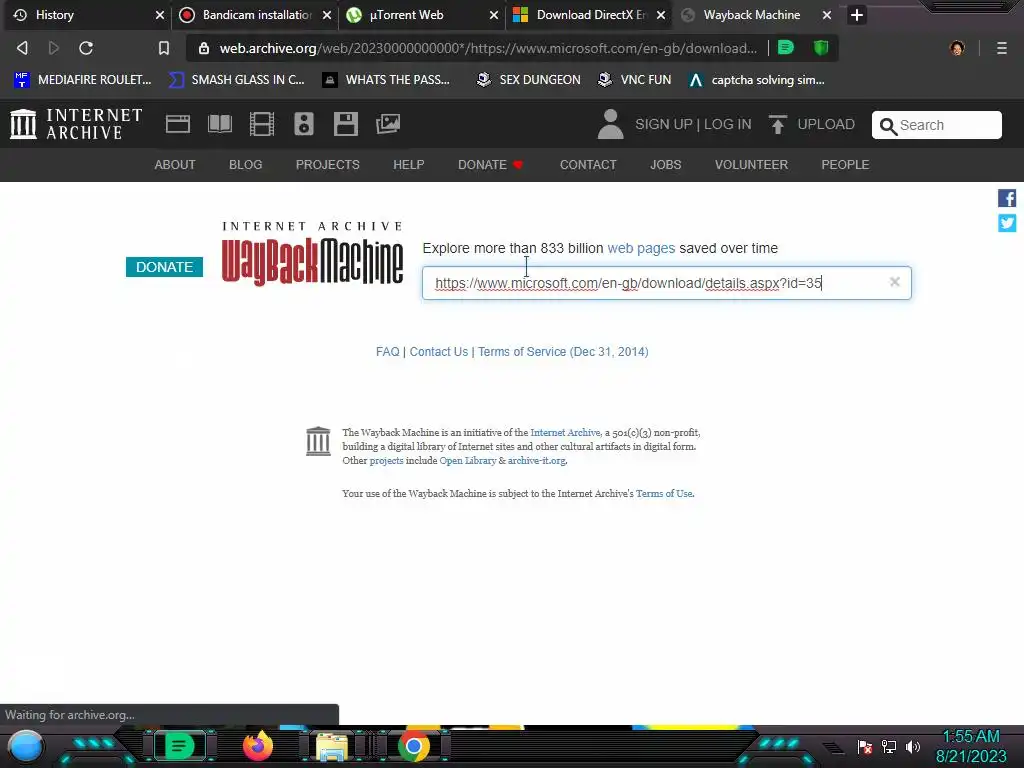Open the Internet Archive Web section icon
The width and height of the screenshot is (1024, 768).
click(x=178, y=124)
